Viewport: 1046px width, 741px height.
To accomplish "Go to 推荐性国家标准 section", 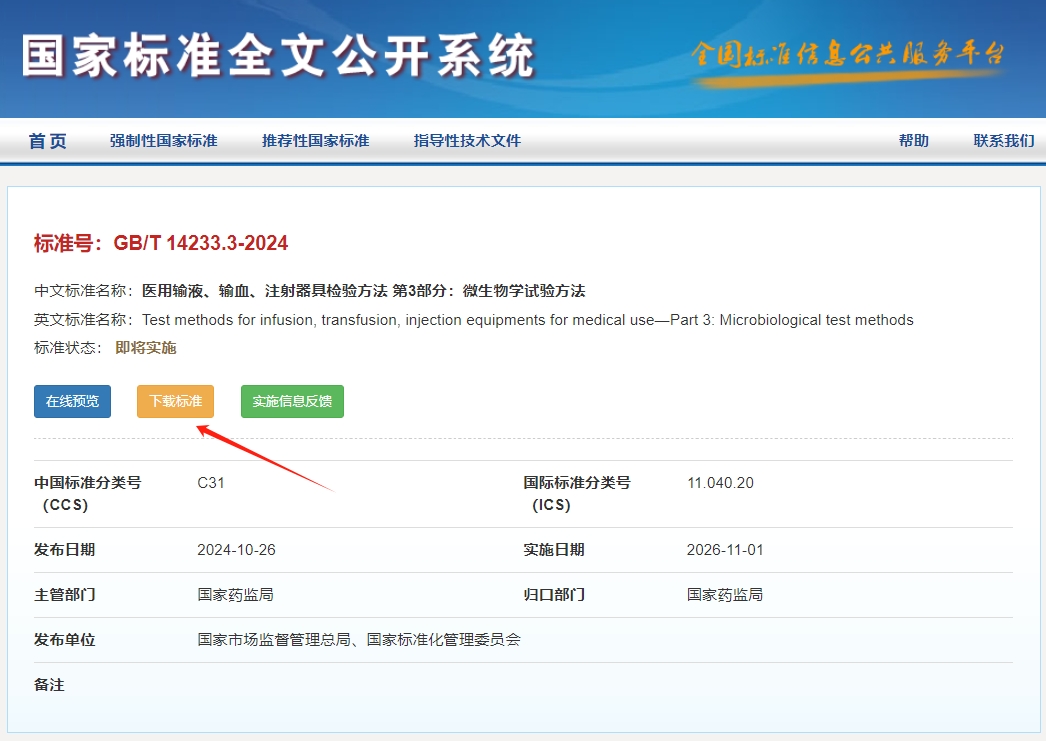I will 315,141.
